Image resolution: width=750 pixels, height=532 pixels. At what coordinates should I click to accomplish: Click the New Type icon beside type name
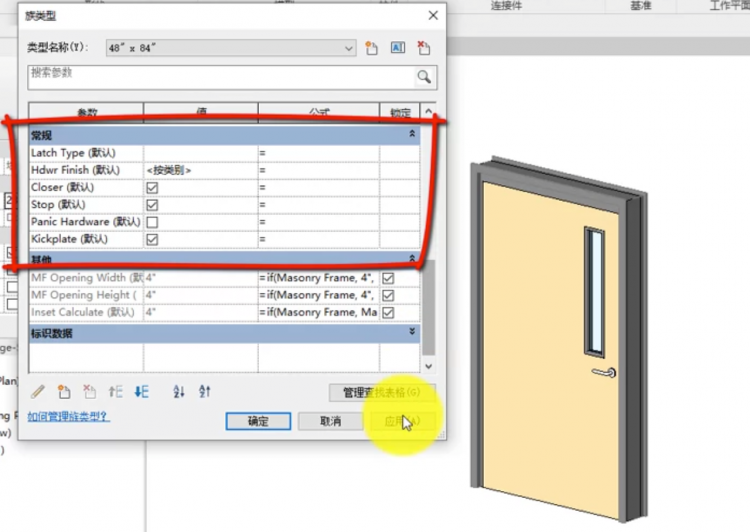371,47
